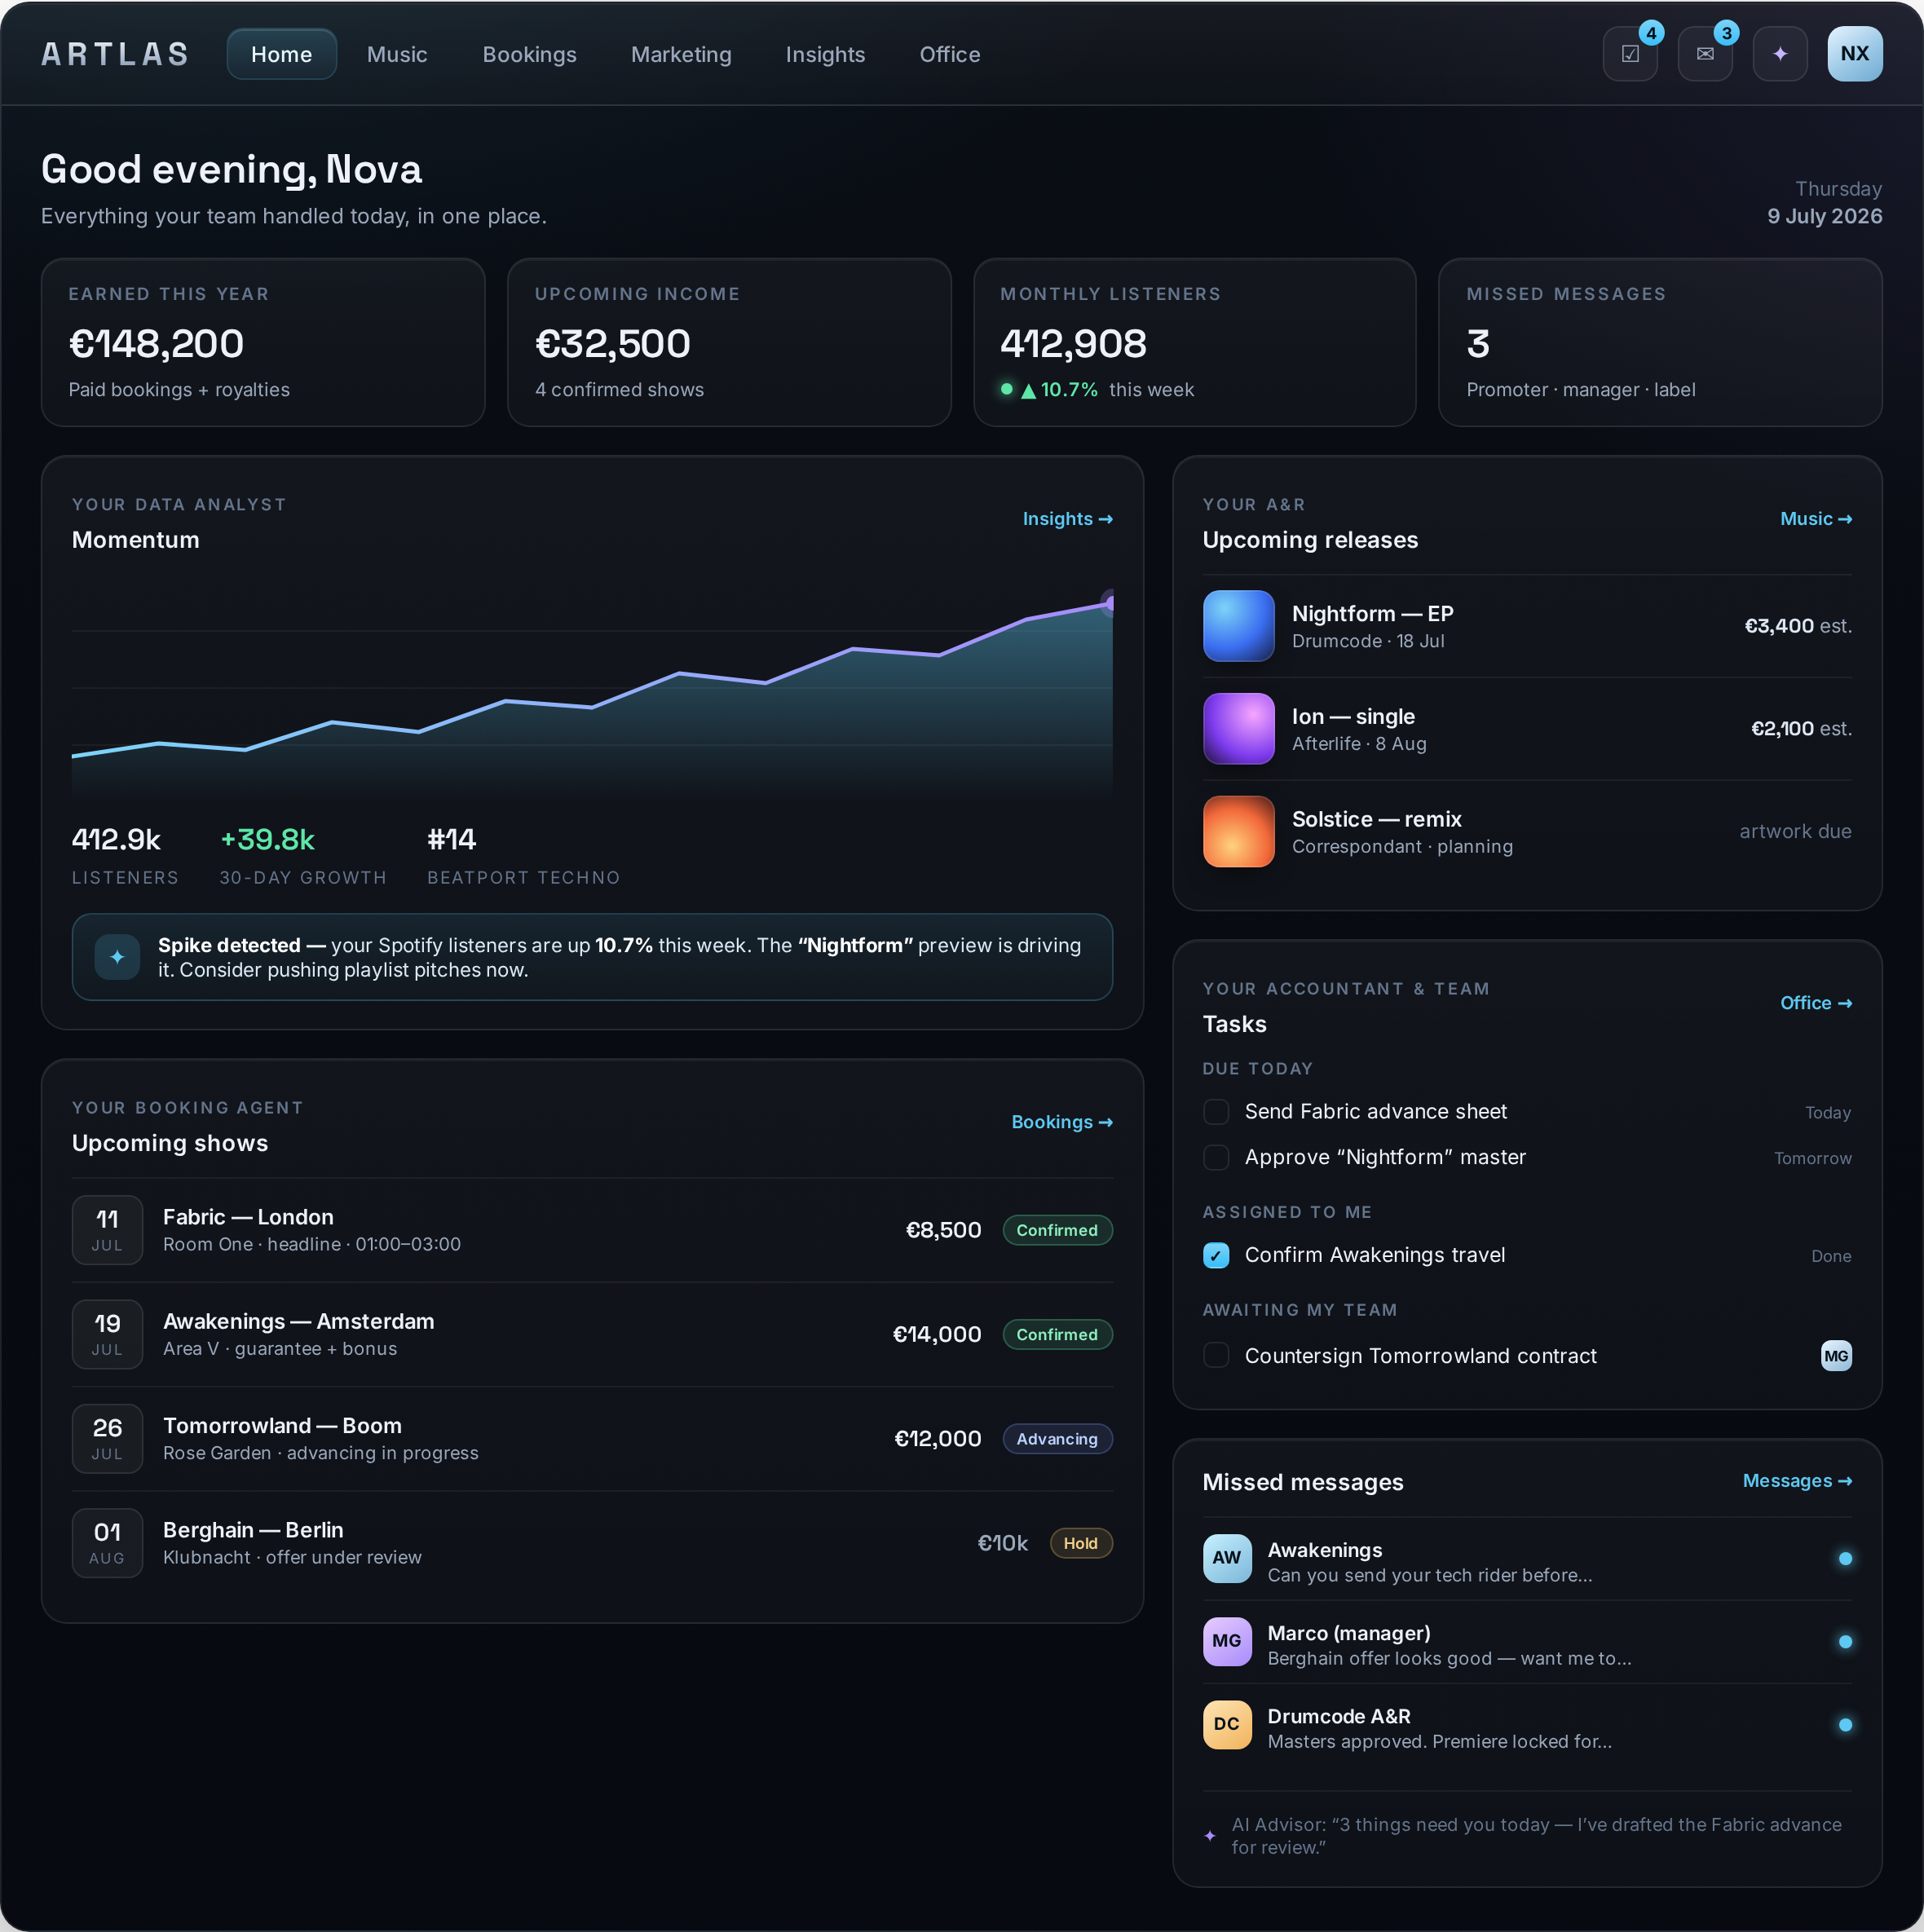Click the "artwork due" status text
1924x1932 pixels.
click(x=1795, y=832)
